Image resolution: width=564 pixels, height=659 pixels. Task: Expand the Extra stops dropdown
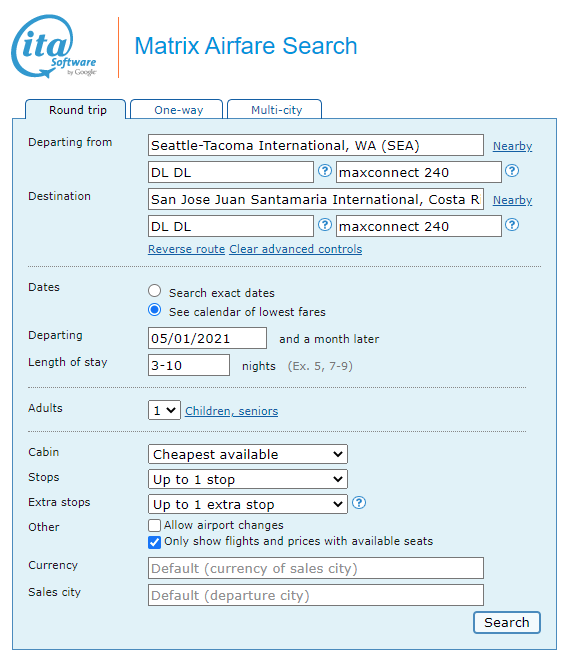tap(248, 504)
